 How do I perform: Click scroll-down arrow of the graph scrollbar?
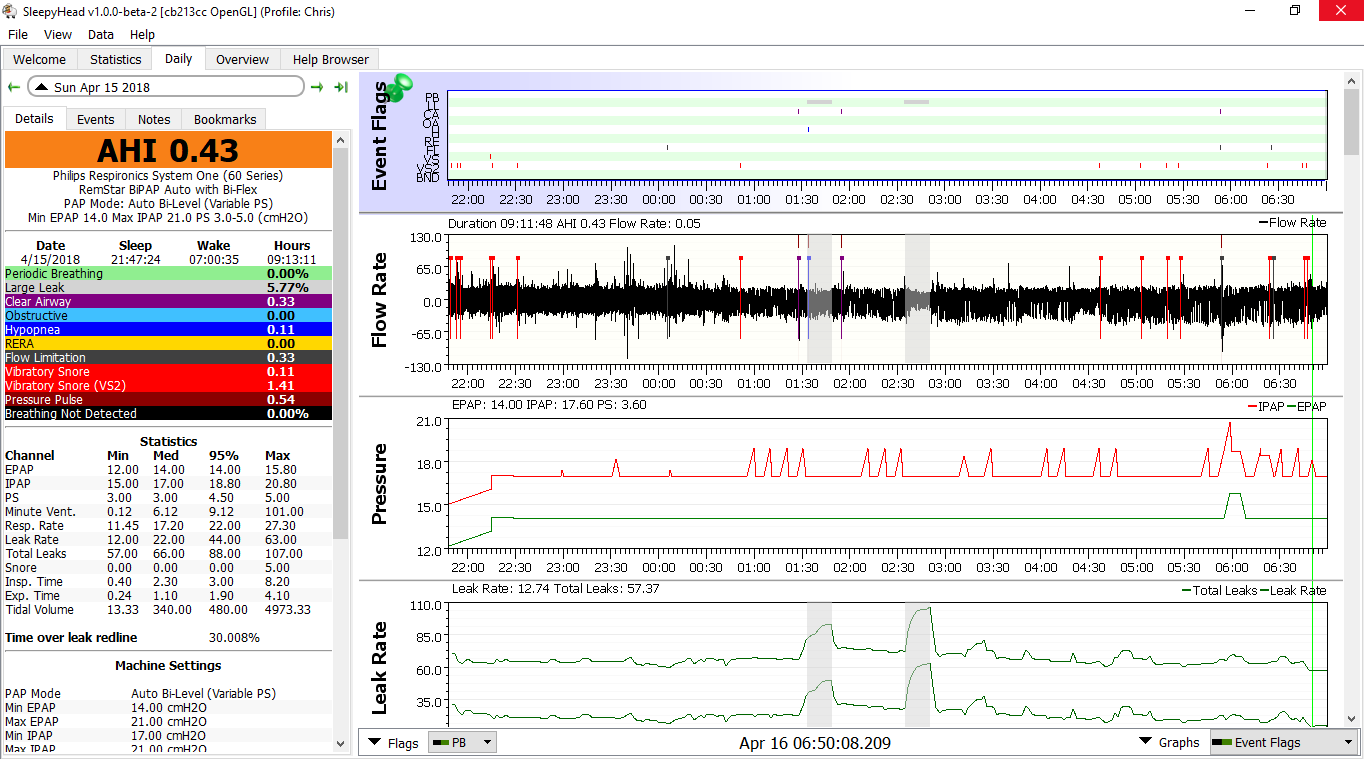[1352, 719]
